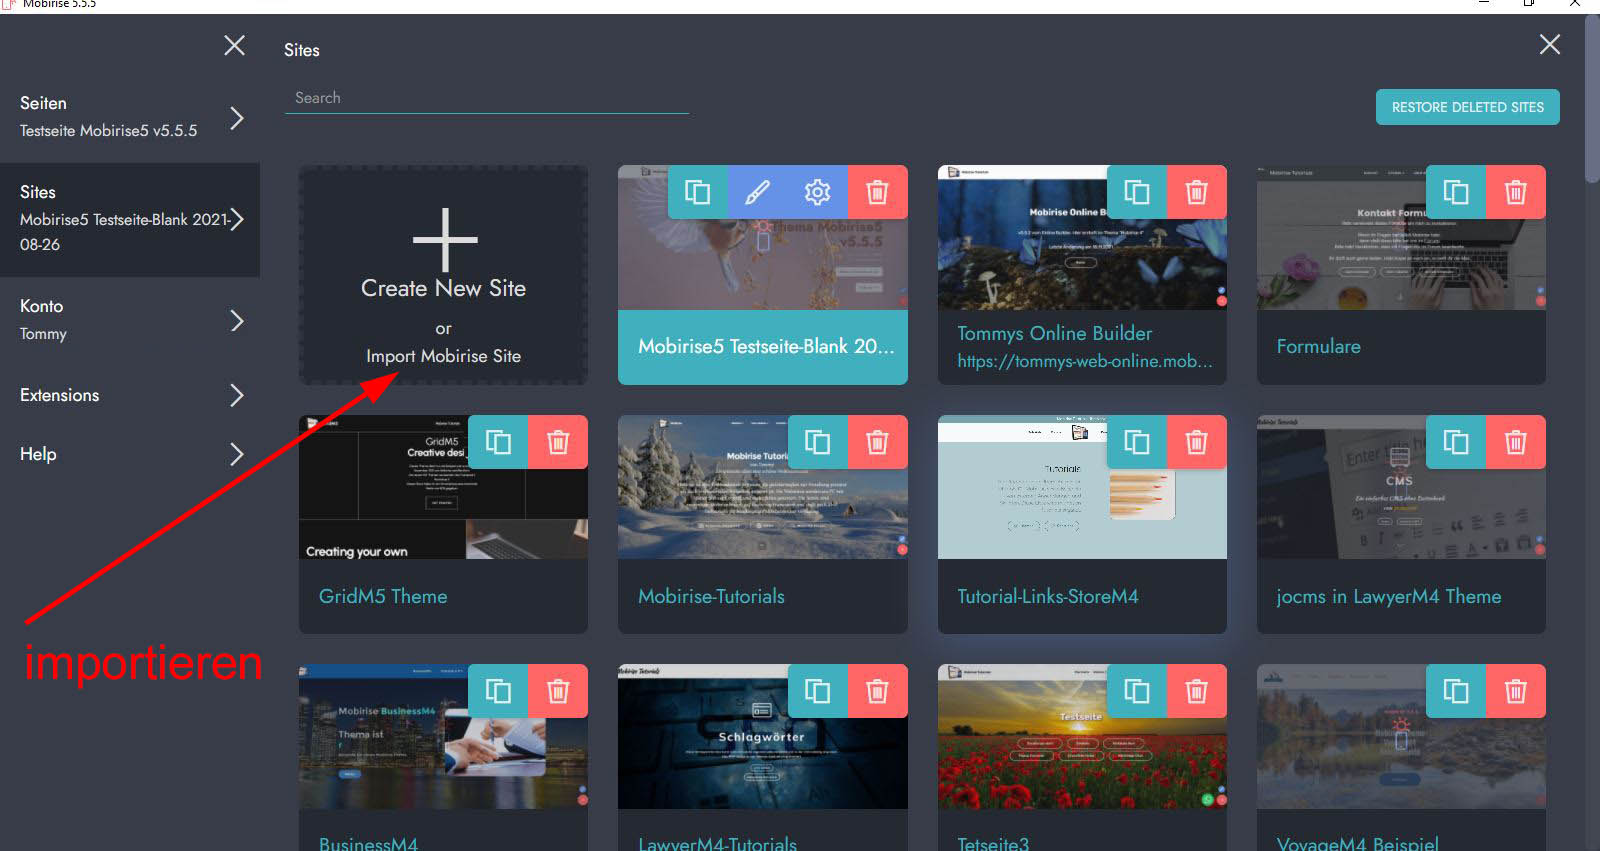This screenshot has height=851, width=1600.
Task: Delete the Tutorial-Links-StoreM4 site
Action: [x=1196, y=442]
